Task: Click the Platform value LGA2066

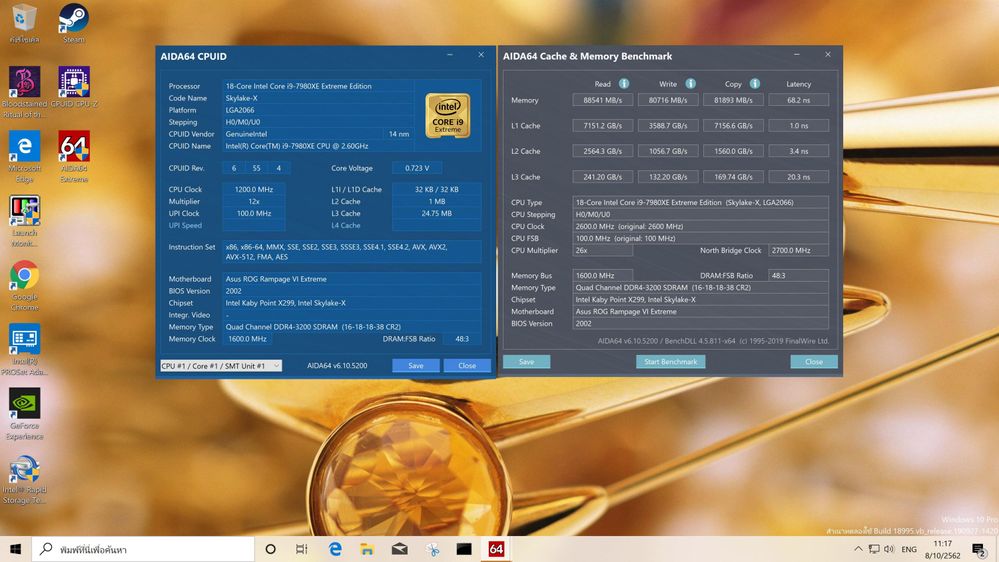Action: click(318, 110)
